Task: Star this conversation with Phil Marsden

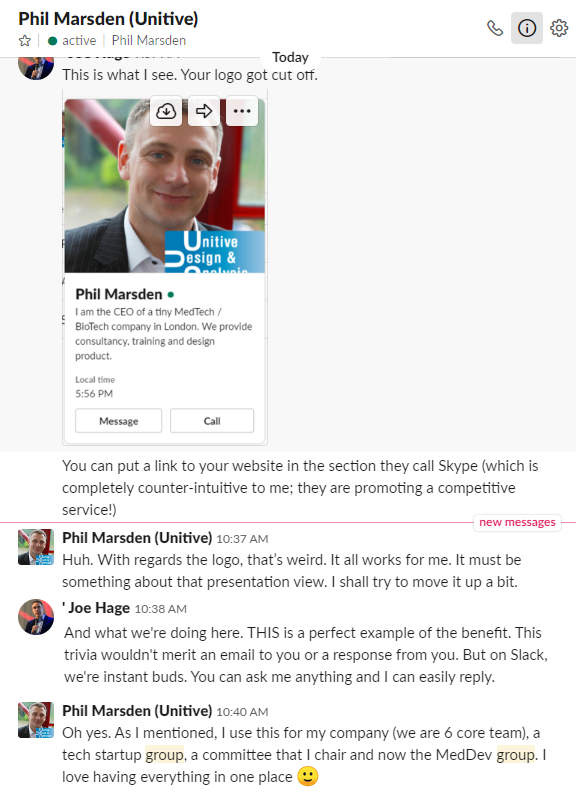Action: [24, 41]
